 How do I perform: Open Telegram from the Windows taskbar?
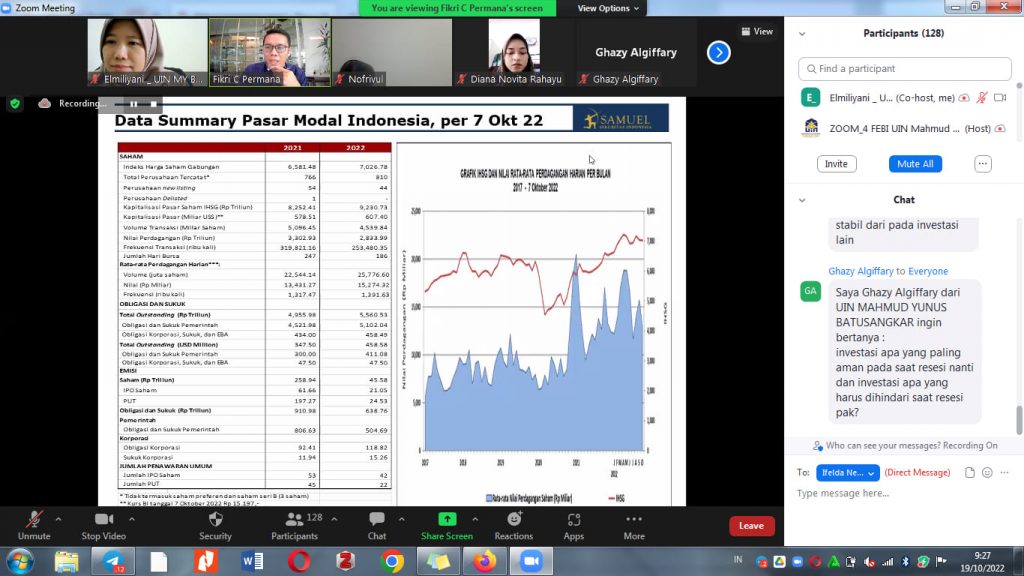click(112, 561)
